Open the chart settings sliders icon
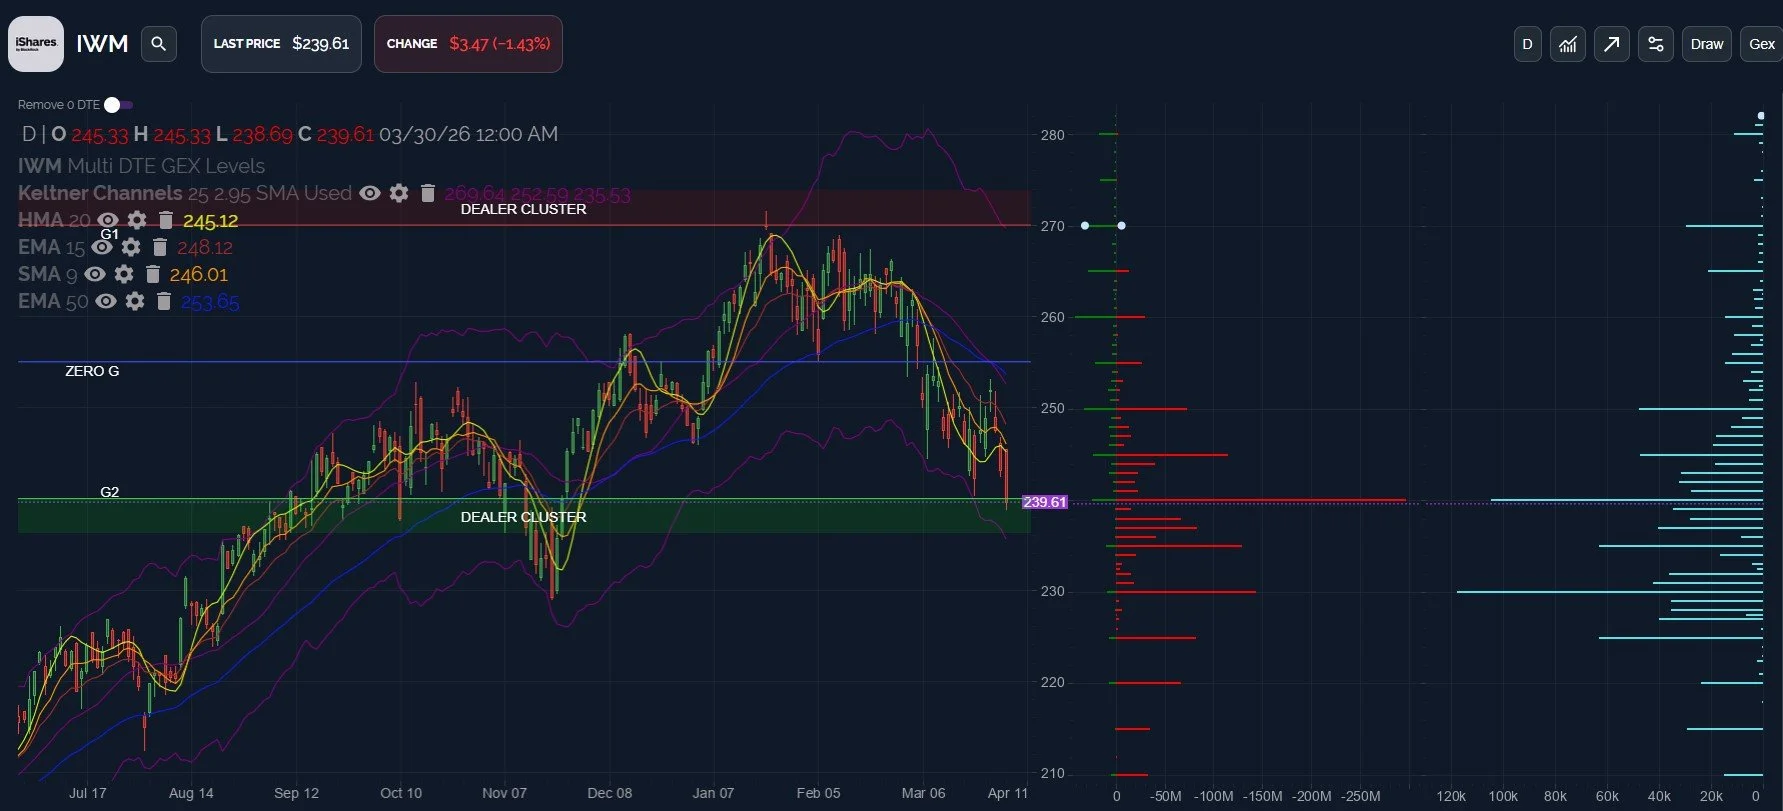This screenshot has width=1783, height=811. point(1656,44)
